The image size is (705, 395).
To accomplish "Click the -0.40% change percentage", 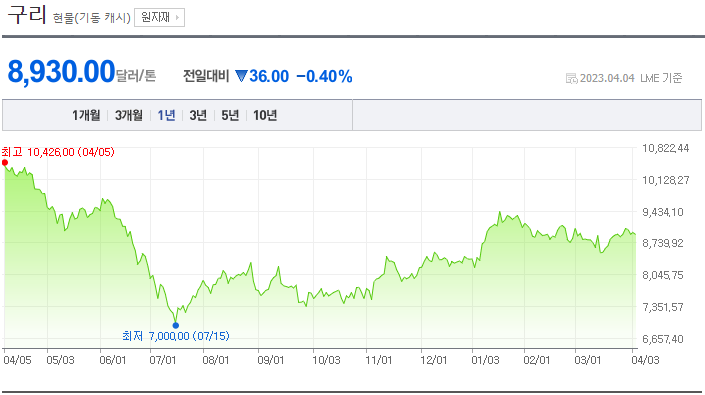I will pos(324,76).
